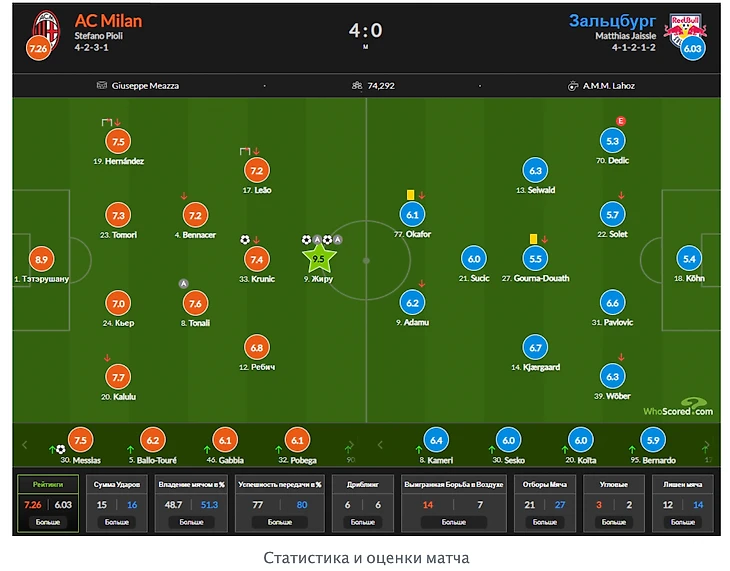The image size is (730, 571).
Task: Click Hernández's 7.5 rating circle
Action: coord(118,142)
